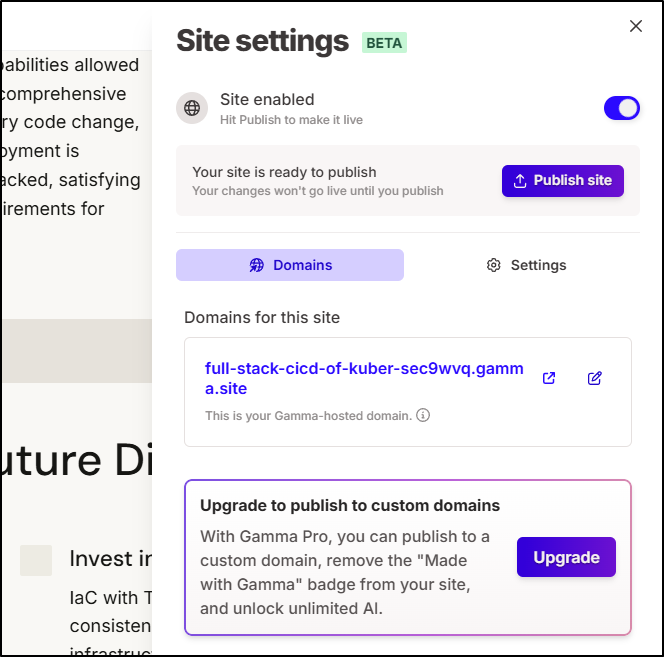664x657 pixels.
Task: Click the globe icon beside Site enabled
Action: [x=192, y=108]
